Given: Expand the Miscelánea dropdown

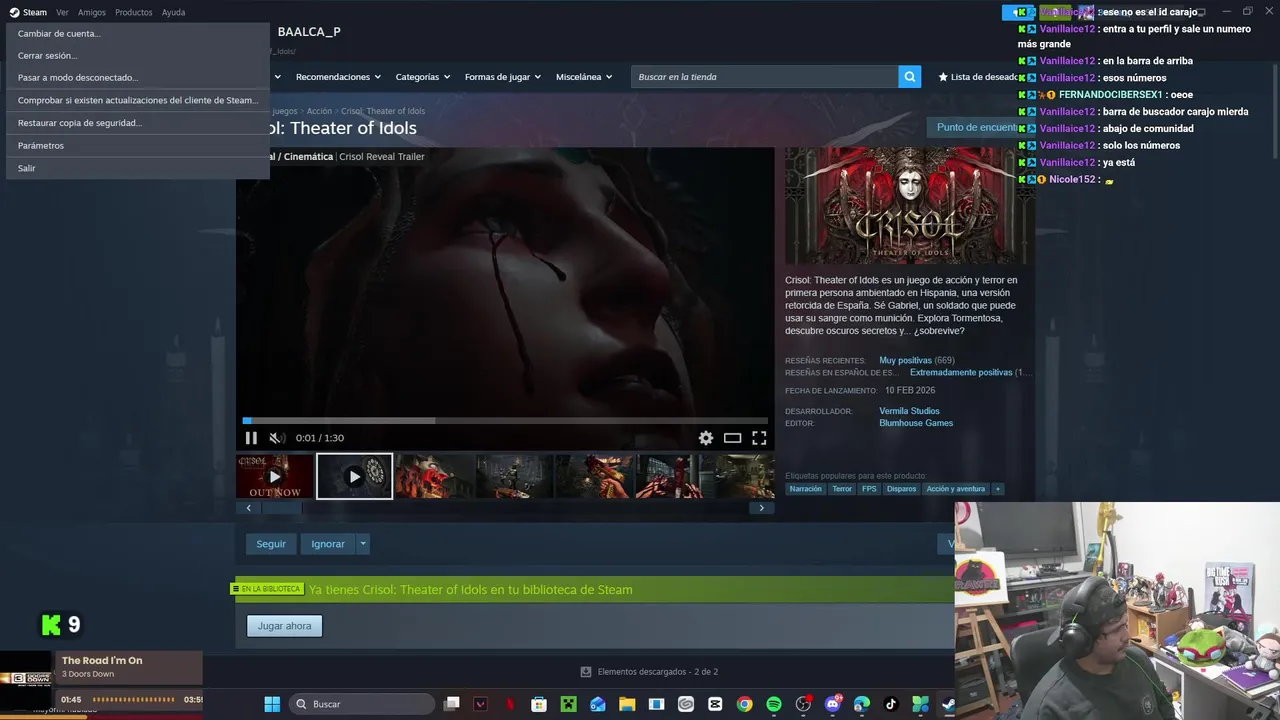Looking at the screenshot, I should pyautogui.click(x=584, y=77).
